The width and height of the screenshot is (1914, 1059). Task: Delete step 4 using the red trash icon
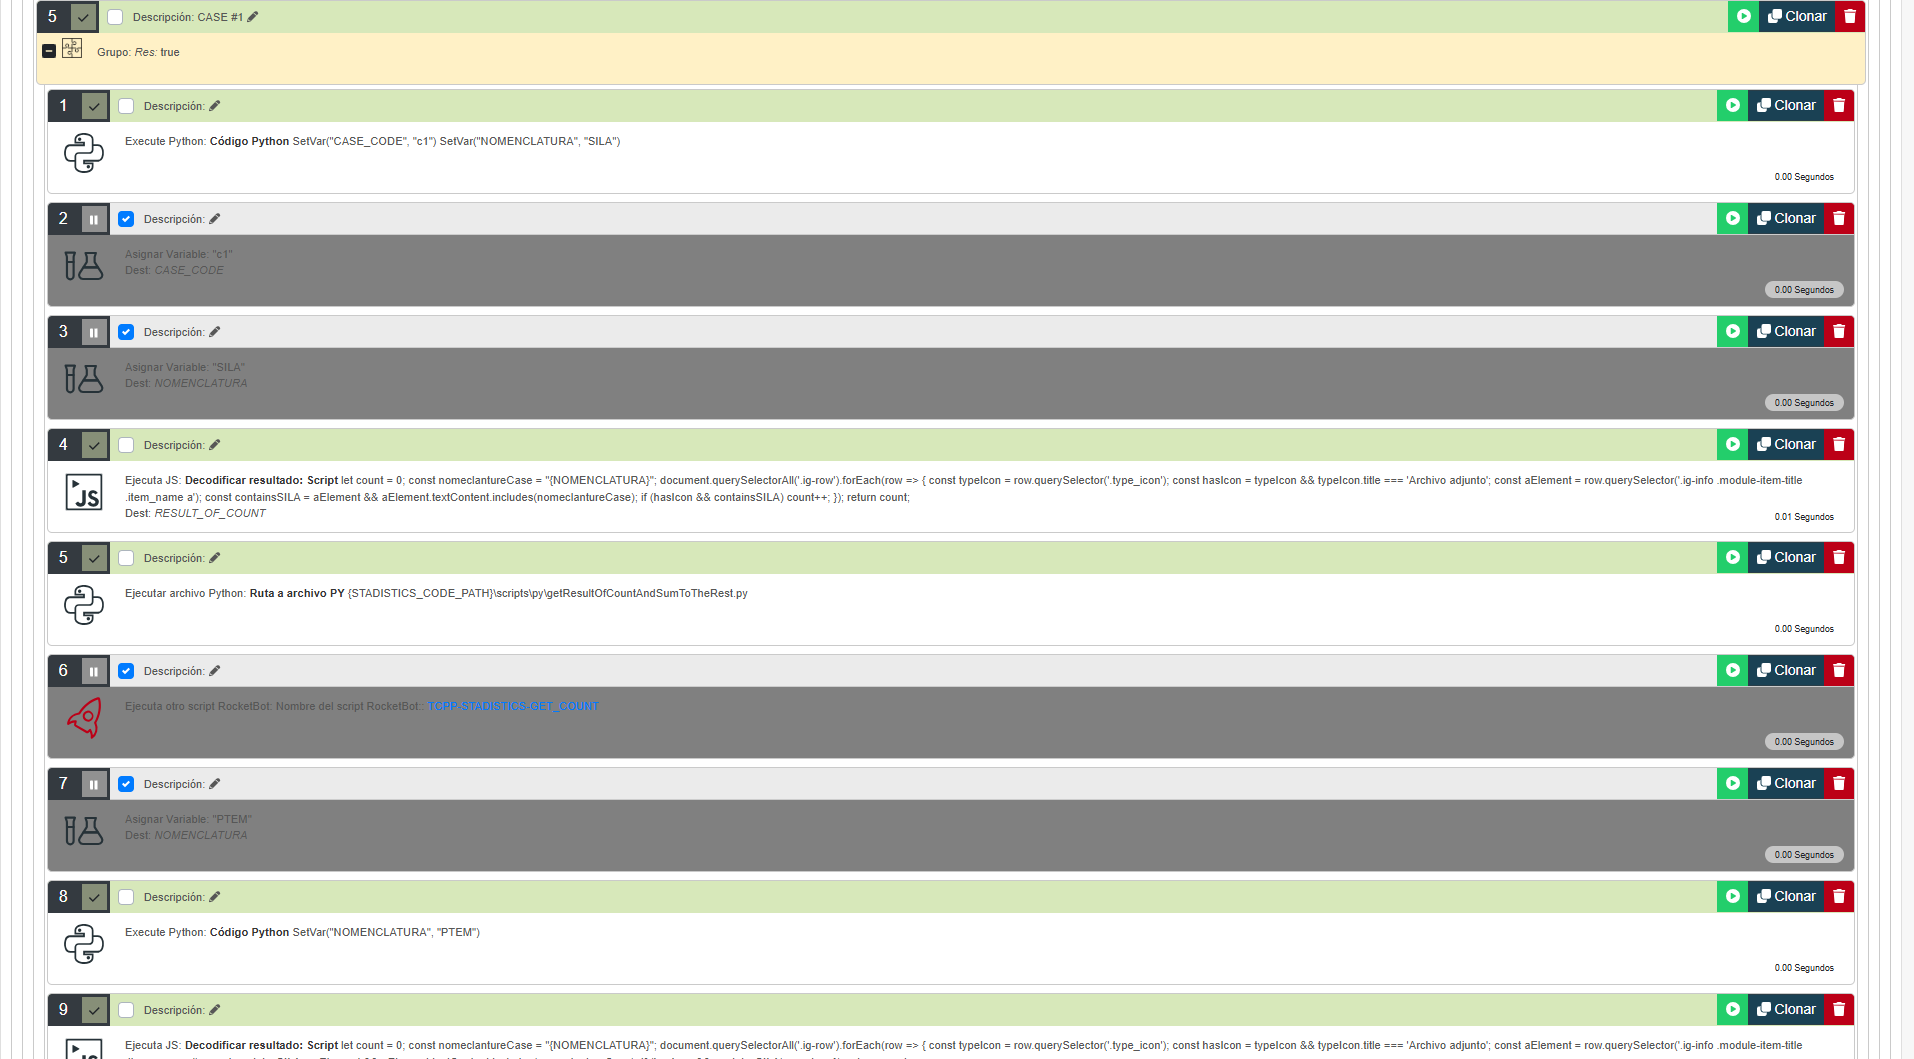(1838, 445)
